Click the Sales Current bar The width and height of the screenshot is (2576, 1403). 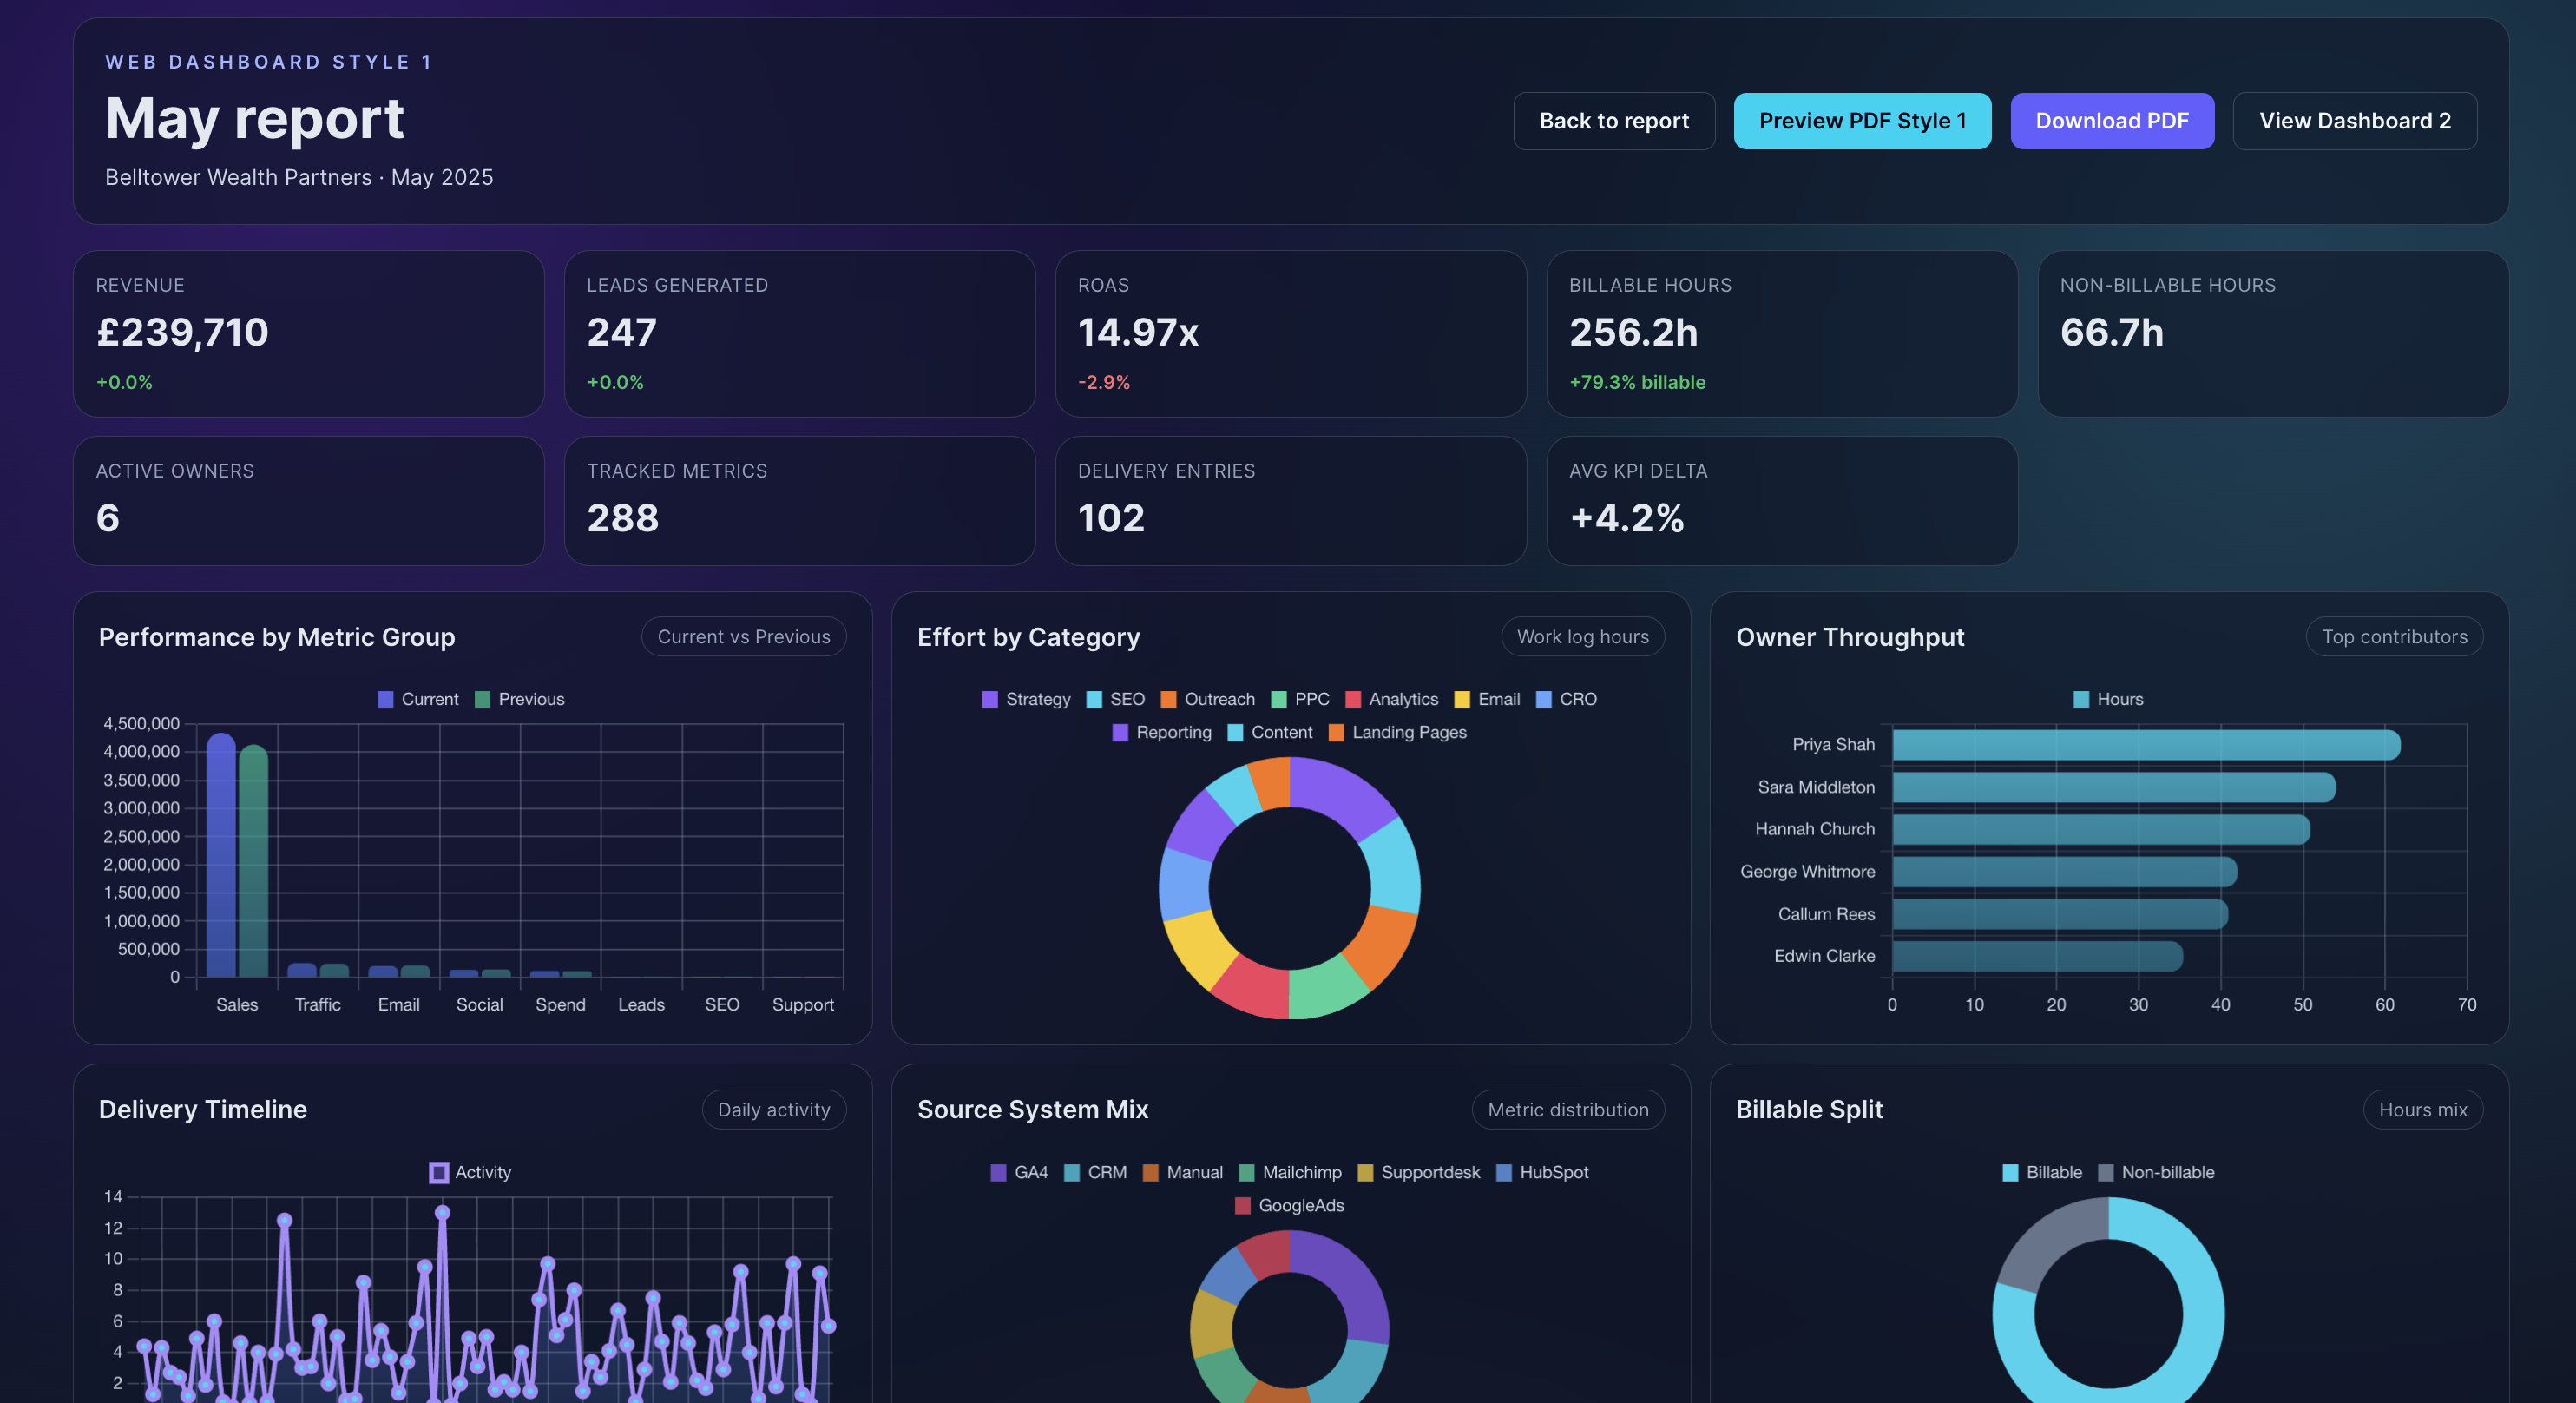click(x=221, y=860)
